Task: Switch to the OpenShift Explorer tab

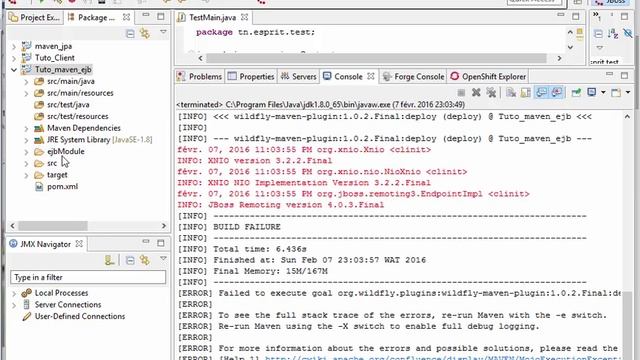Action: coord(488,76)
